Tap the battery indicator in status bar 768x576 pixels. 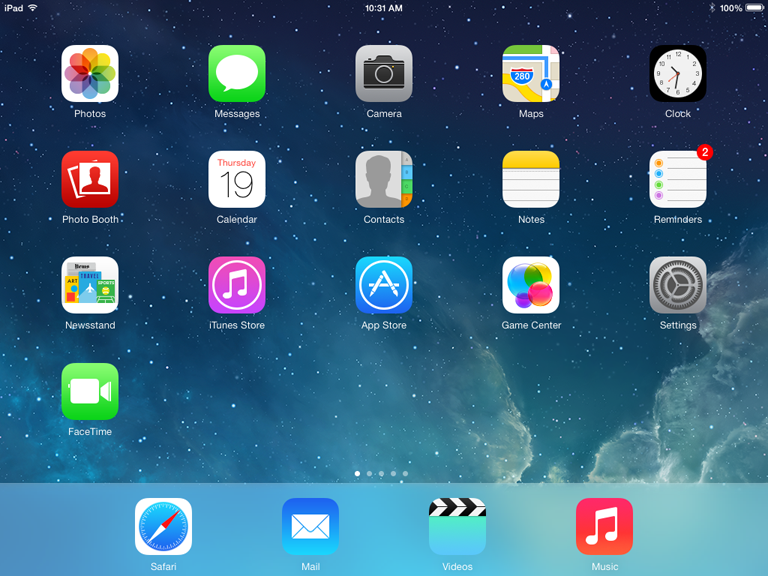point(755,8)
